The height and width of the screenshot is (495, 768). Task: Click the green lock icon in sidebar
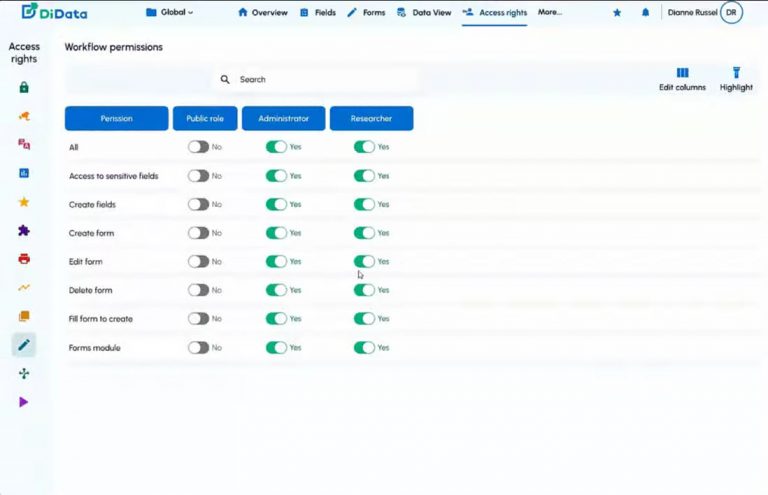point(24,87)
